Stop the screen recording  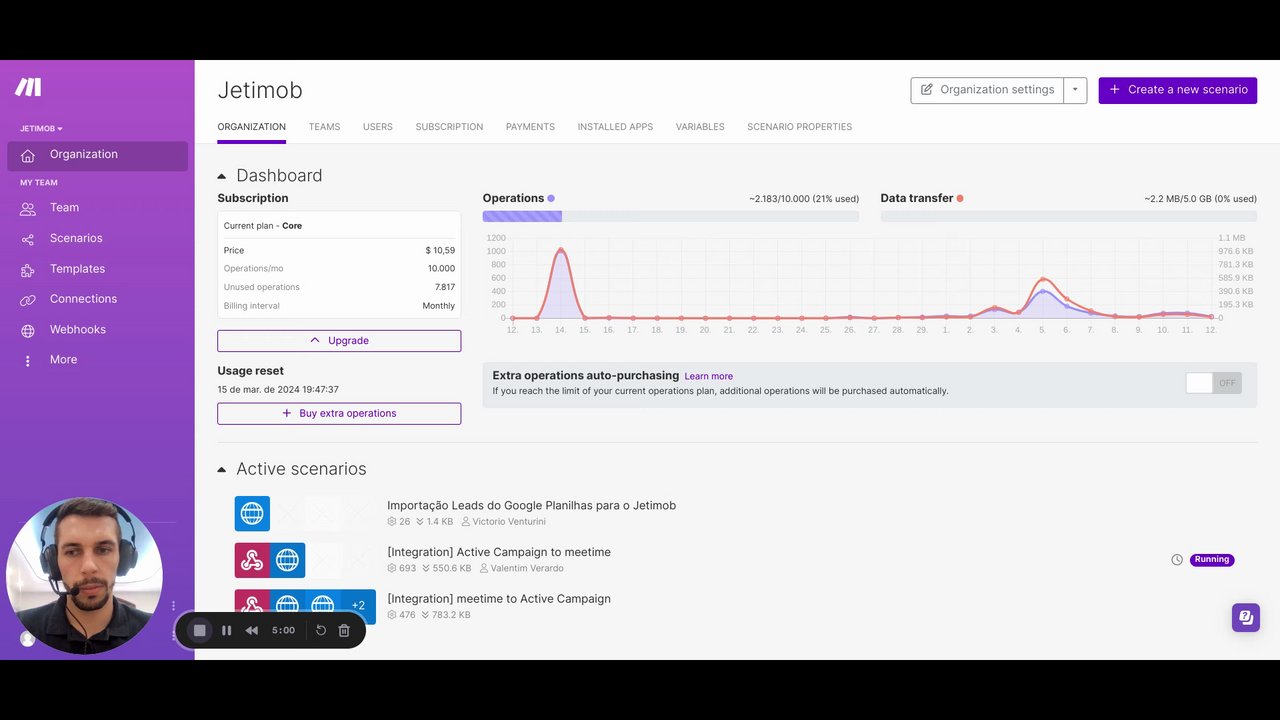tap(199, 630)
